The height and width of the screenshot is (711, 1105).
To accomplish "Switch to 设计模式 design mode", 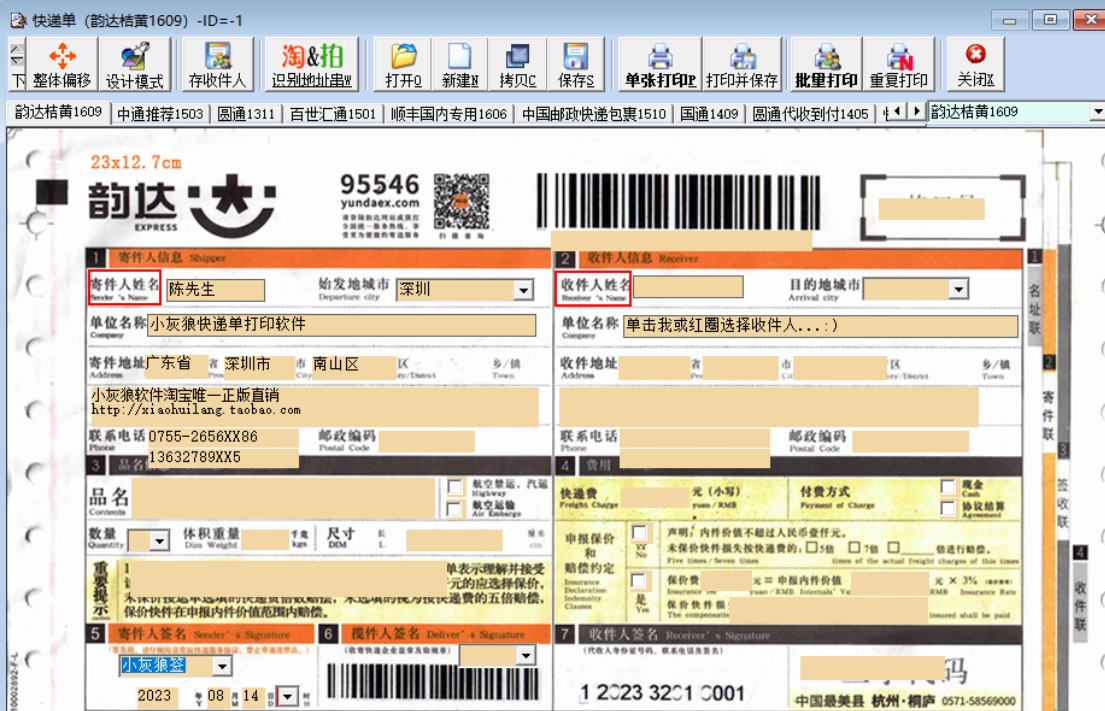I will pyautogui.click(x=135, y=65).
